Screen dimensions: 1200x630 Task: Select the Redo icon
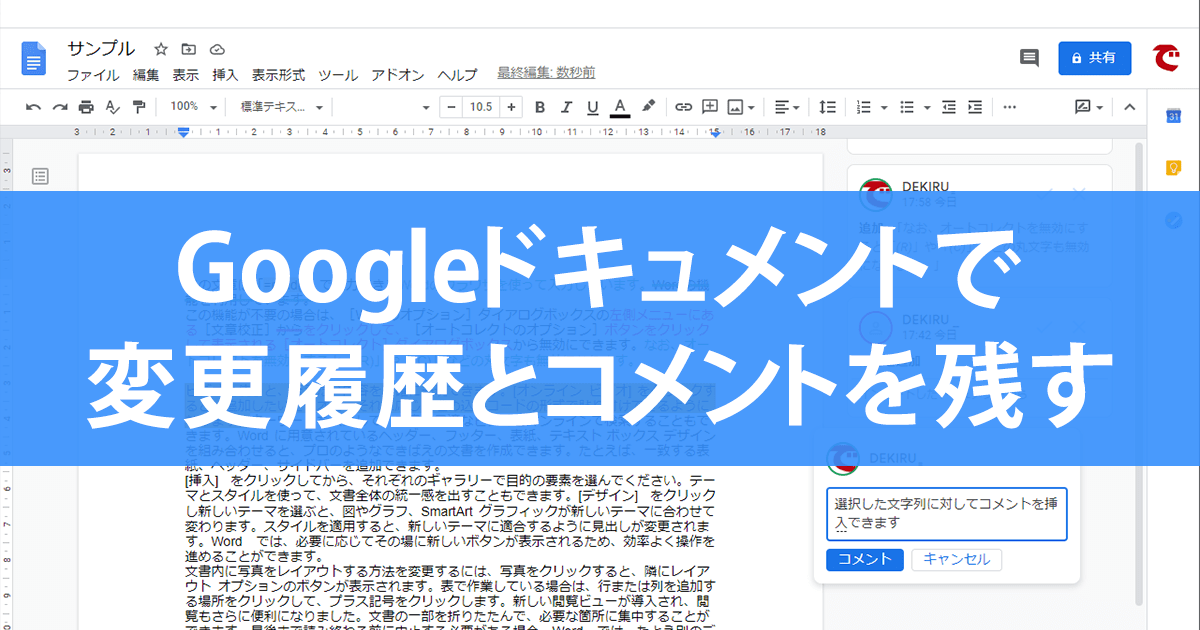click(61, 107)
